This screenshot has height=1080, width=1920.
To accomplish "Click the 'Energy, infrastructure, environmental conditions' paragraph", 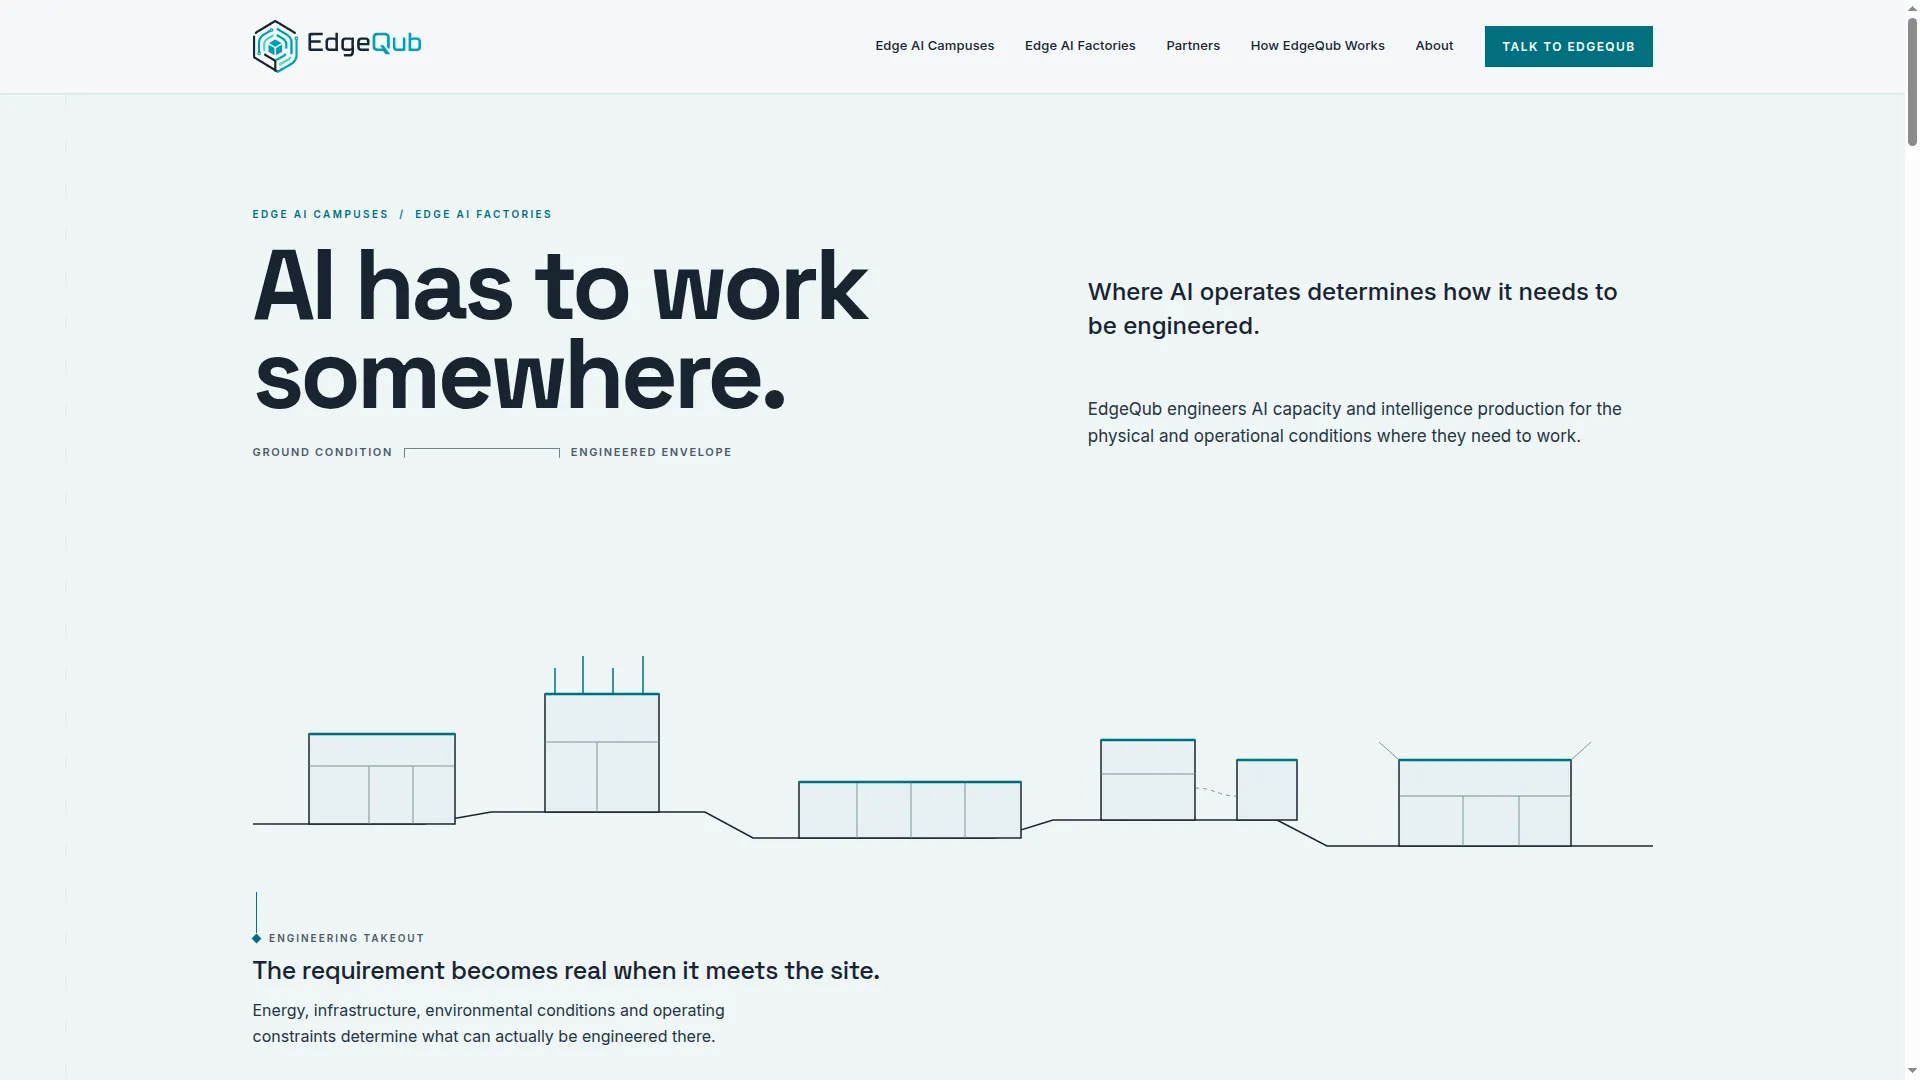I will (488, 1023).
